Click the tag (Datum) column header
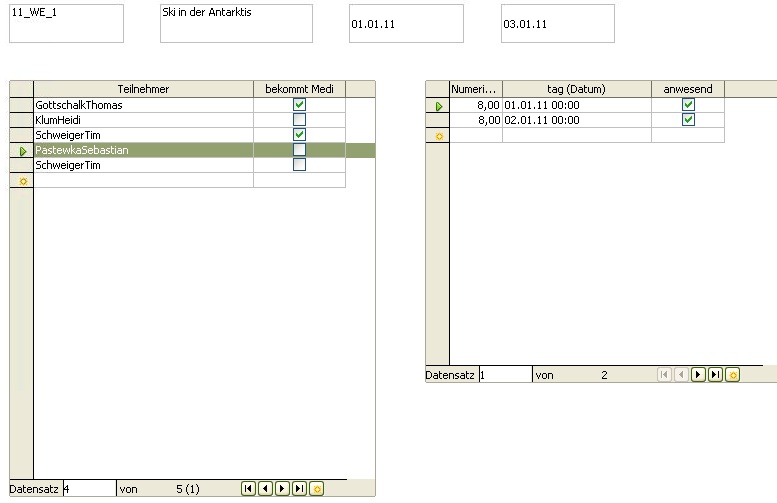 point(576,89)
